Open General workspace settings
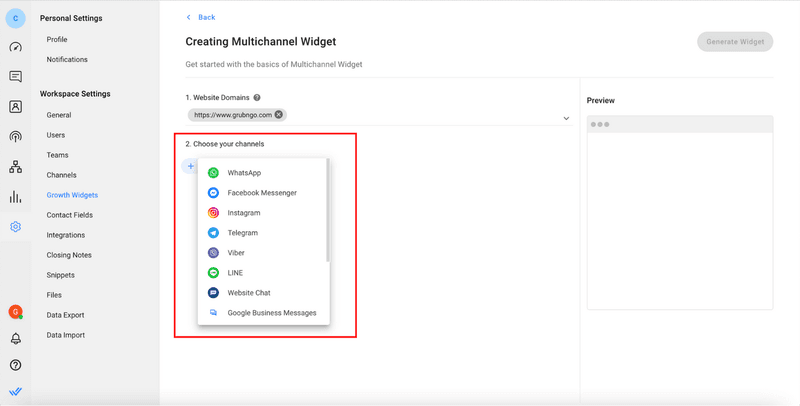 pyautogui.click(x=59, y=115)
